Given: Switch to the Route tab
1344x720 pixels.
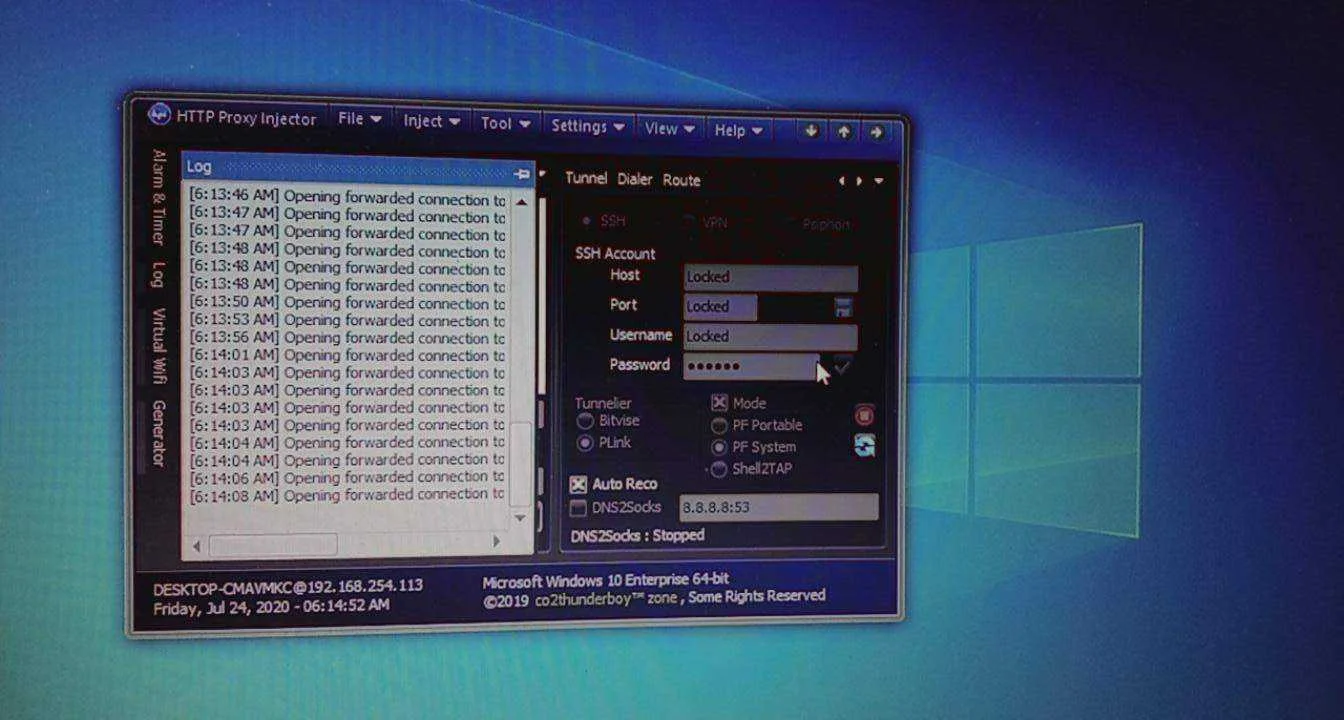Looking at the screenshot, I should point(682,180).
